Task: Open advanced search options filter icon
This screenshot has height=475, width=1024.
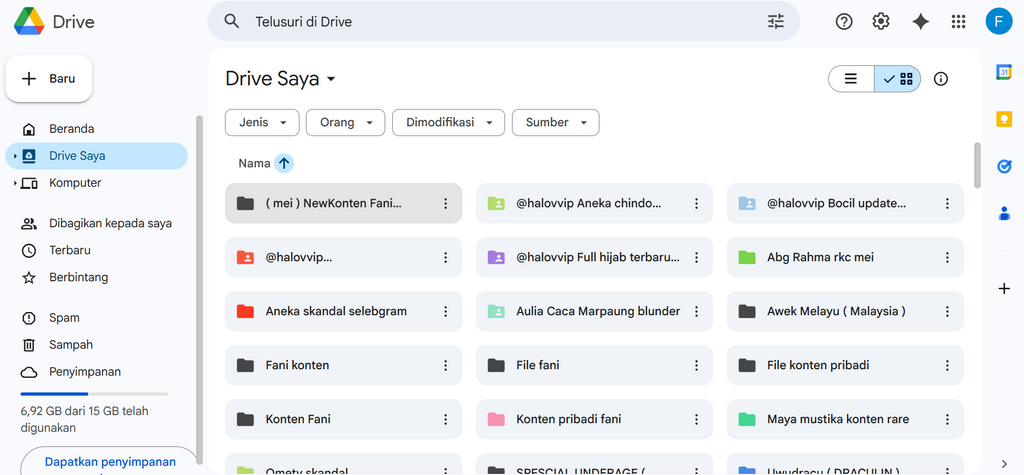Action: (776, 21)
